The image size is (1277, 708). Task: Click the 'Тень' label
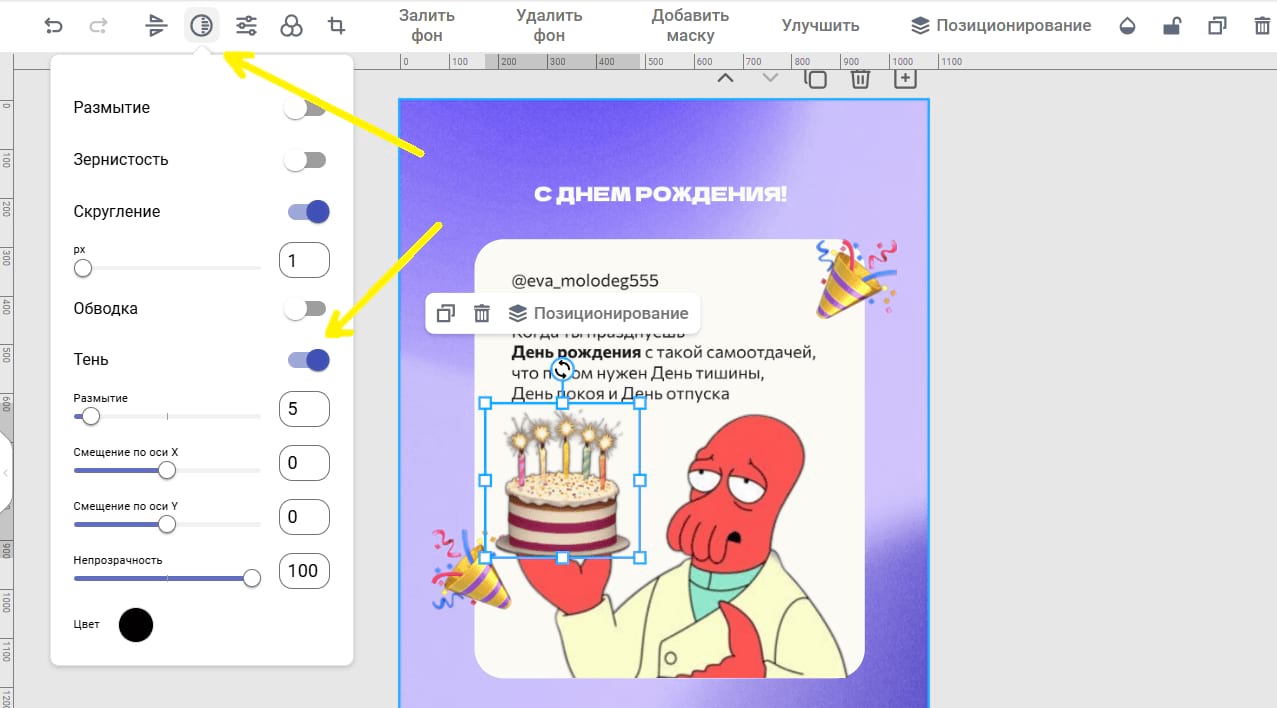[91, 360]
